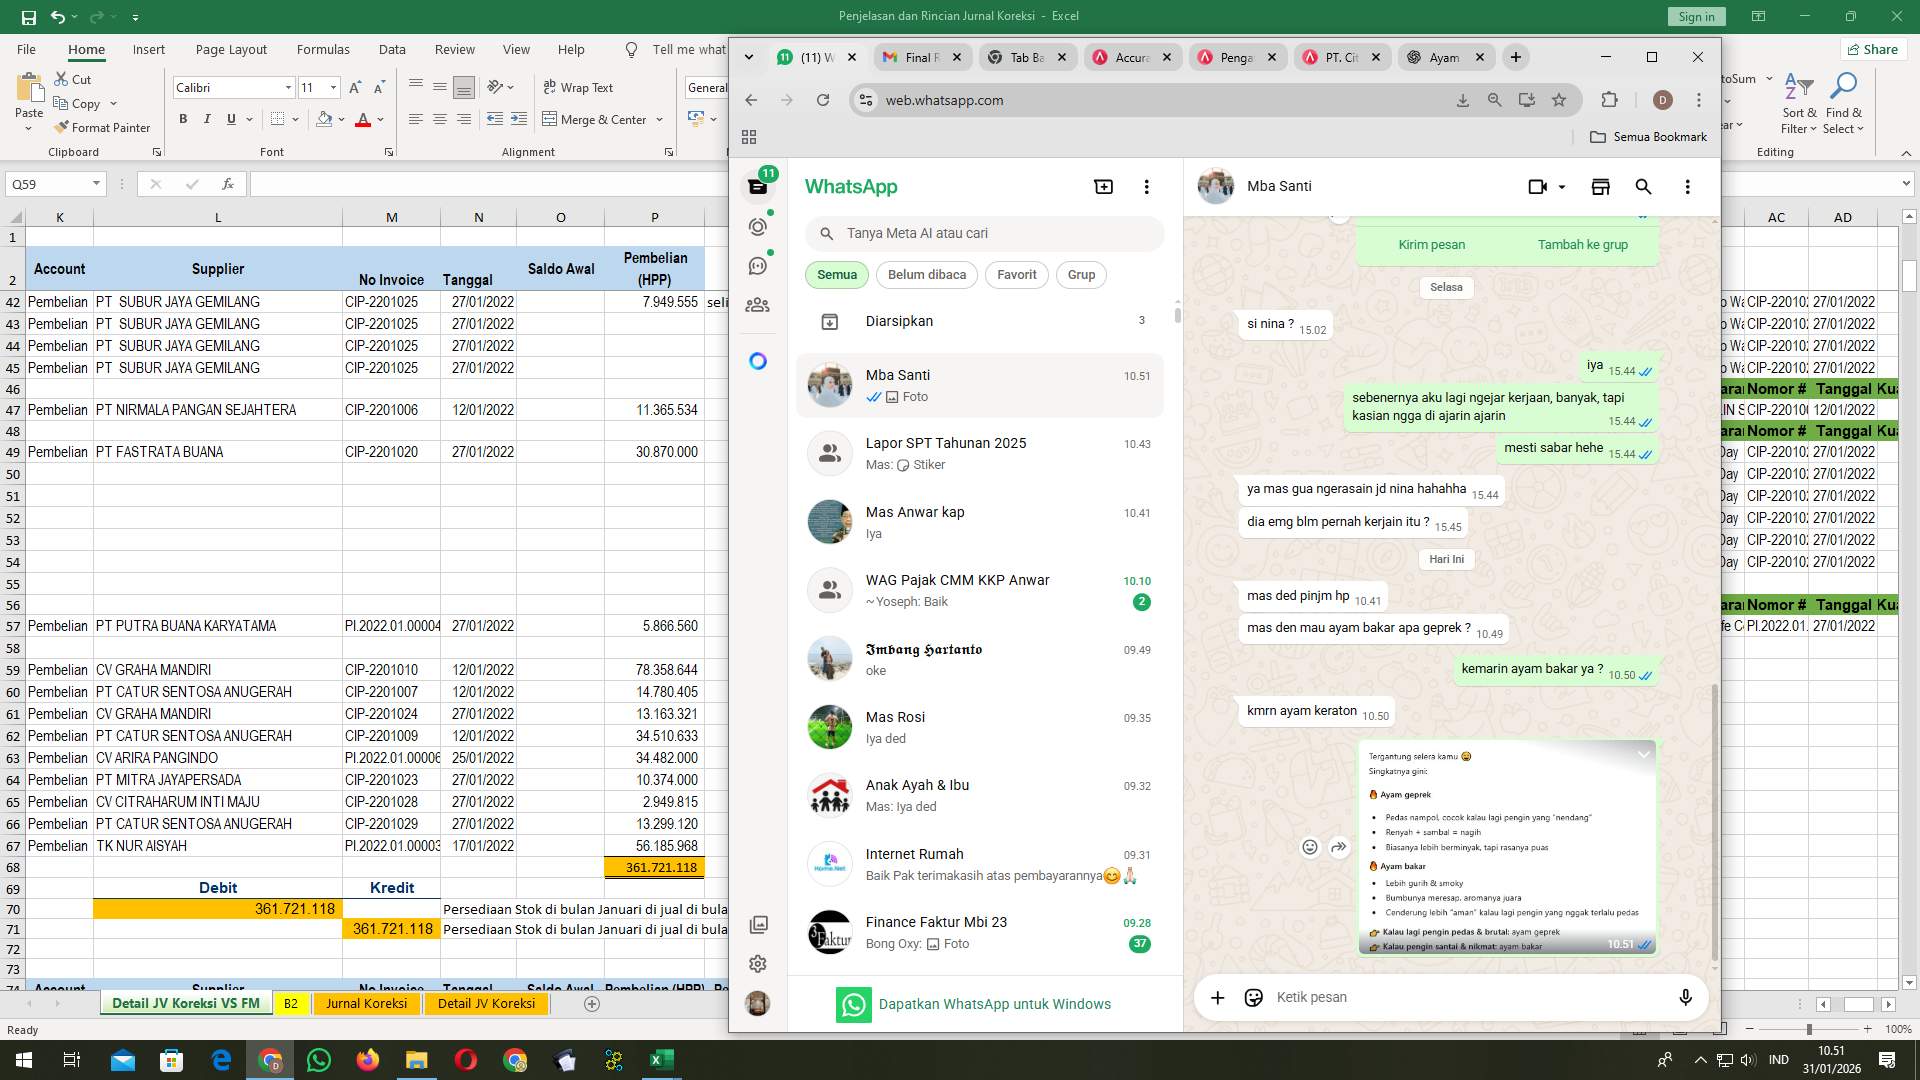Click the Sign in button in Excel

1695,16
